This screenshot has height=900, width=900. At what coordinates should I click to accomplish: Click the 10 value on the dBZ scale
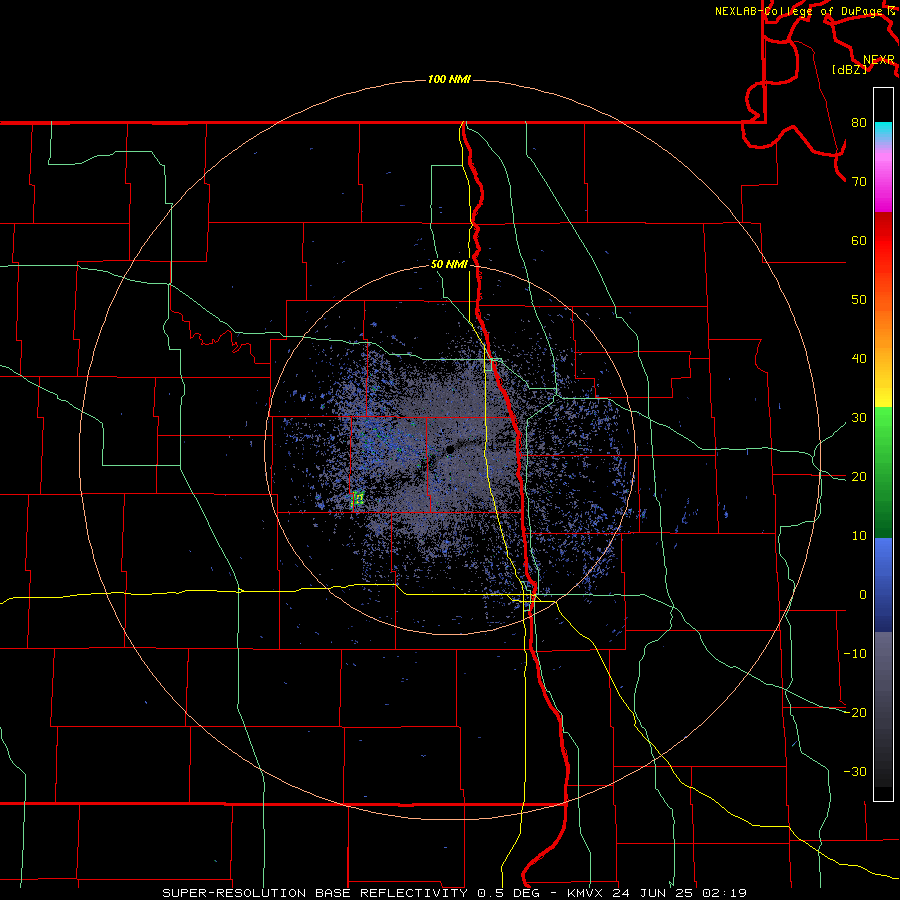pyautogui.click(x=859, y=536)
